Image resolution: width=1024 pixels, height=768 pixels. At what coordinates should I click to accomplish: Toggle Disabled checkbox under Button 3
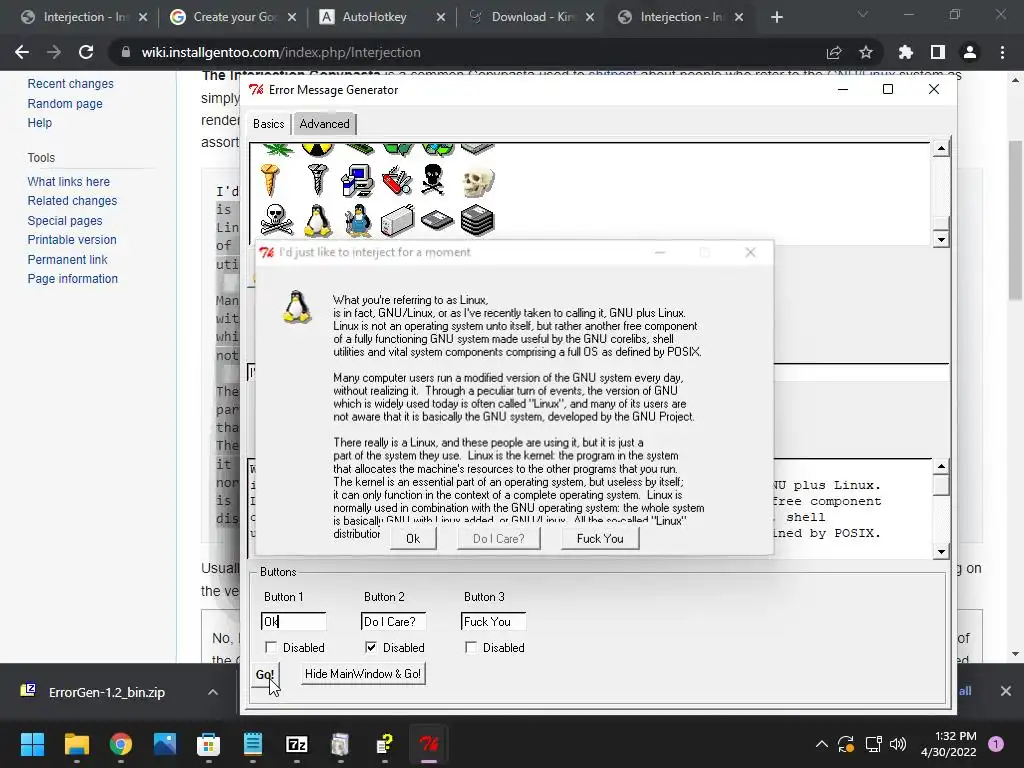(x=471, y=647)
